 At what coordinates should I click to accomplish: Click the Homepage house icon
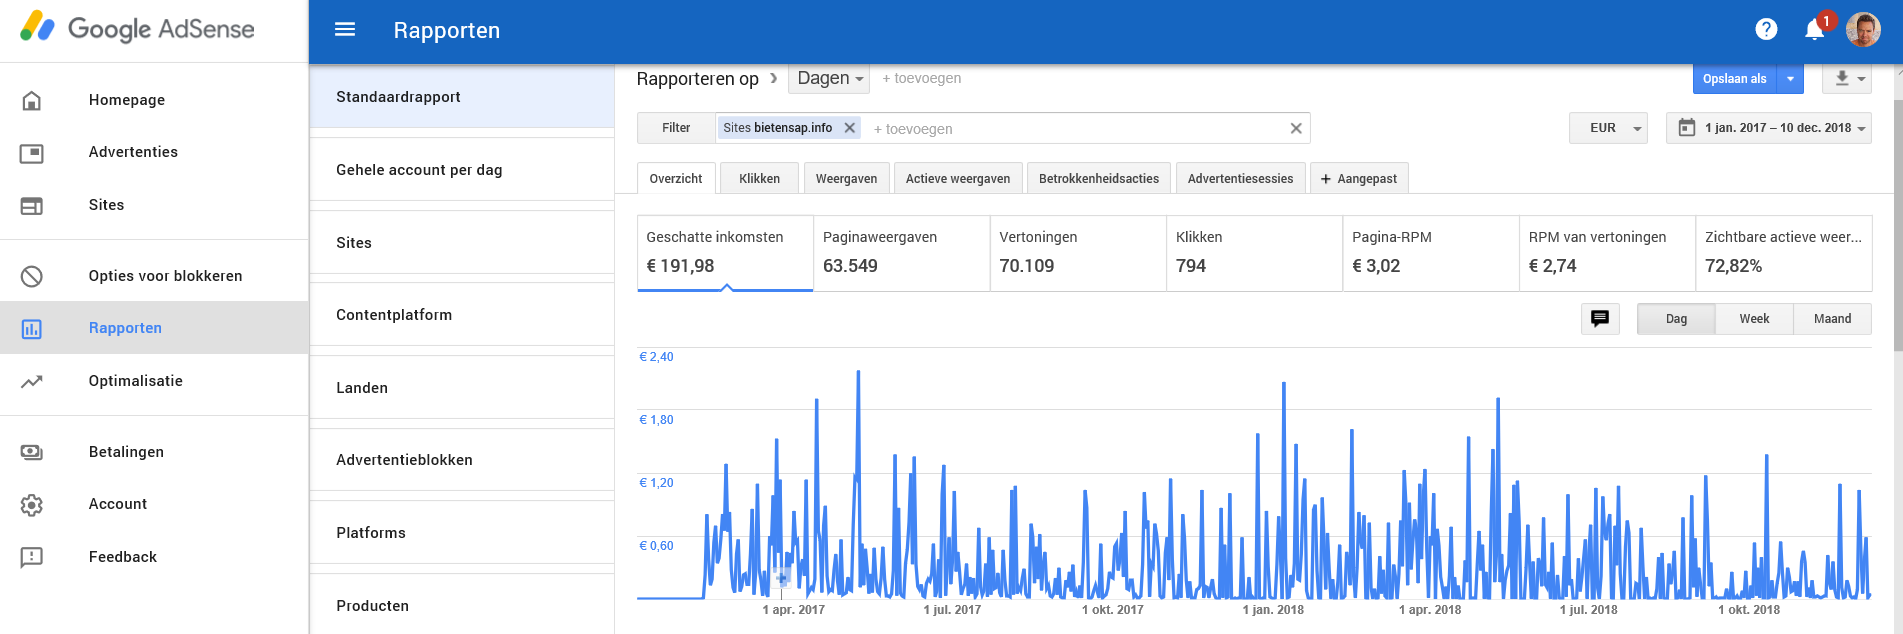coord(32,100)
